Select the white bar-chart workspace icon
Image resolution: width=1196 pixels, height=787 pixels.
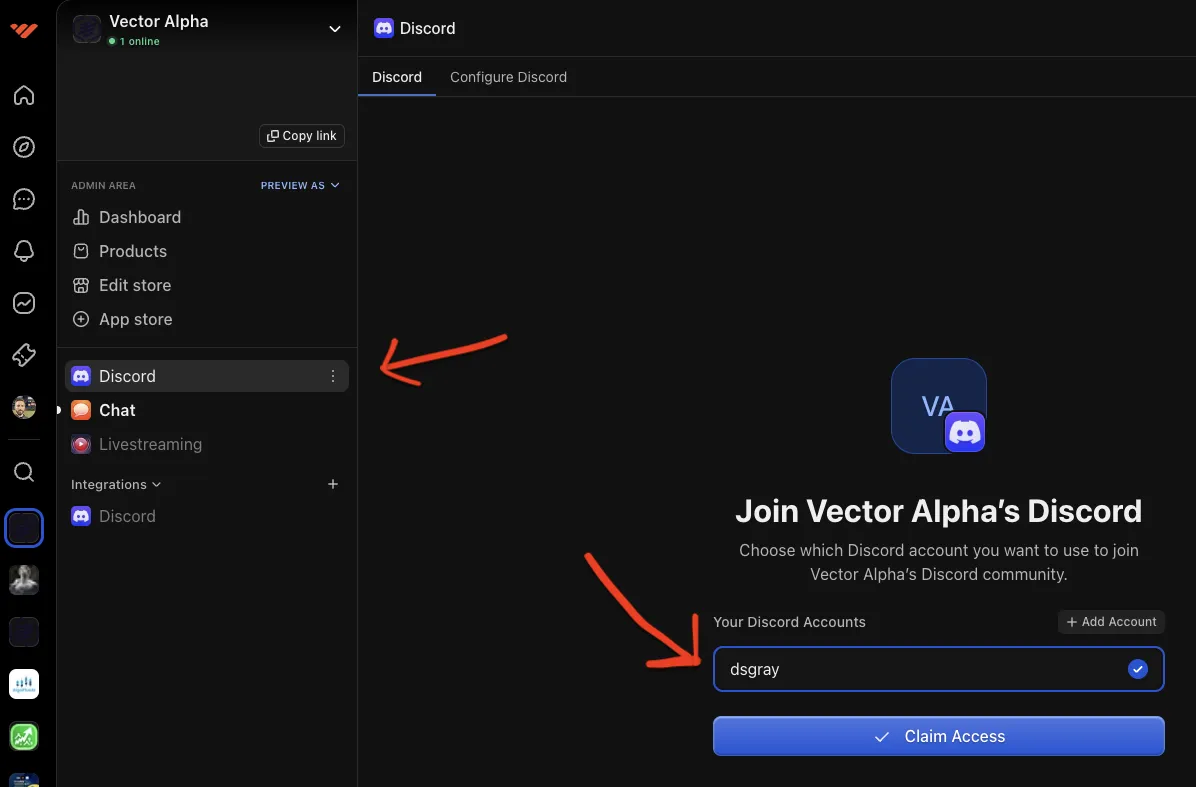(24, 684)
